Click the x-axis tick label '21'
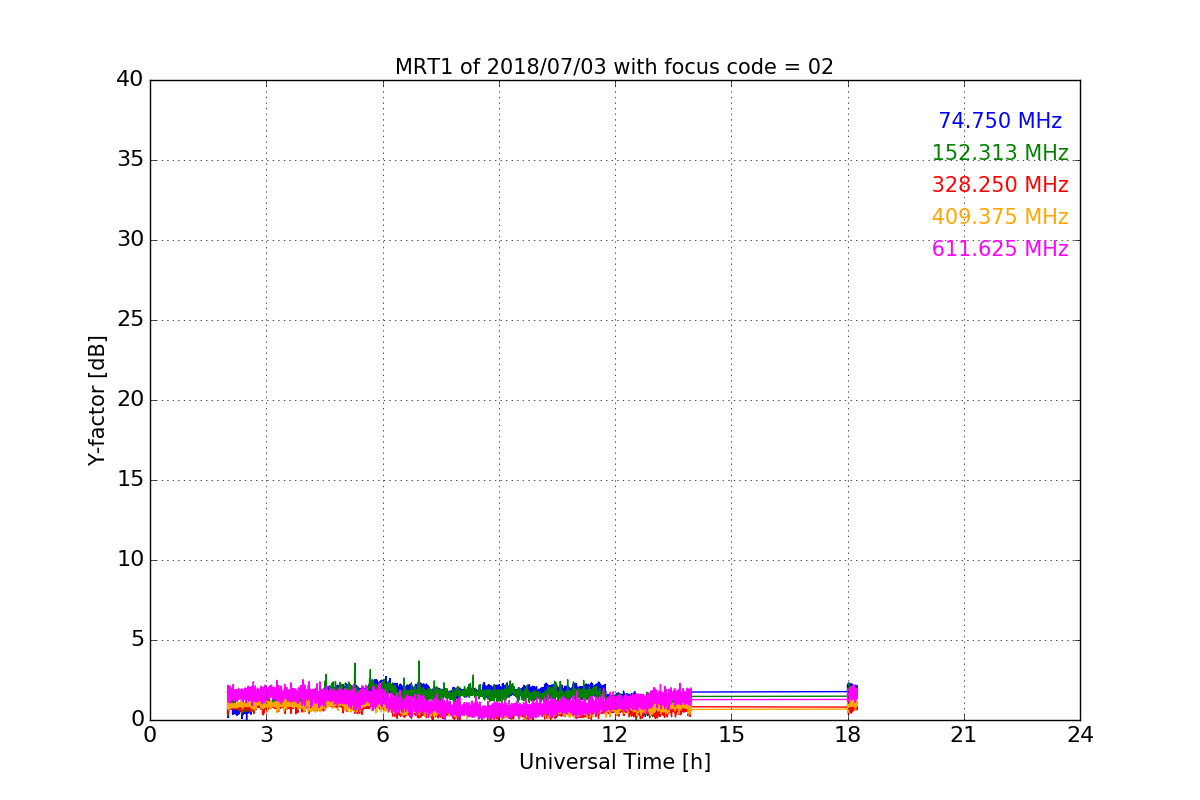1200x800 pixels. [964, 735]
